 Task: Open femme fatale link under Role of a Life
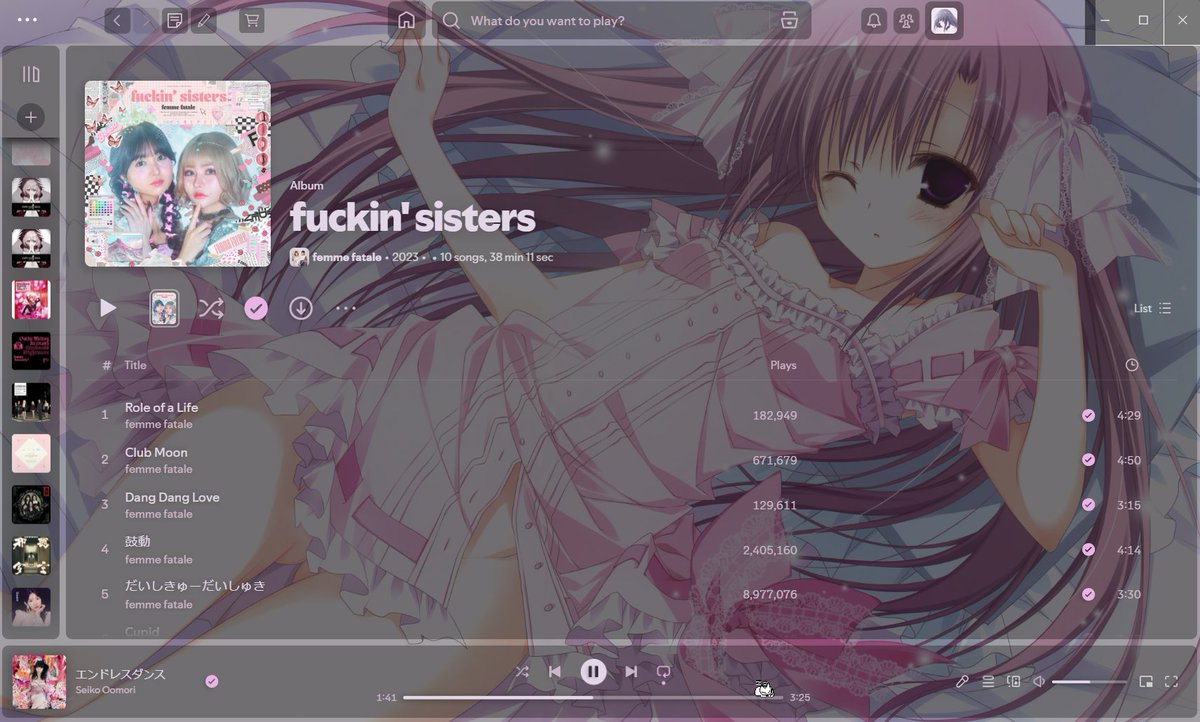(x=158, y=424)
